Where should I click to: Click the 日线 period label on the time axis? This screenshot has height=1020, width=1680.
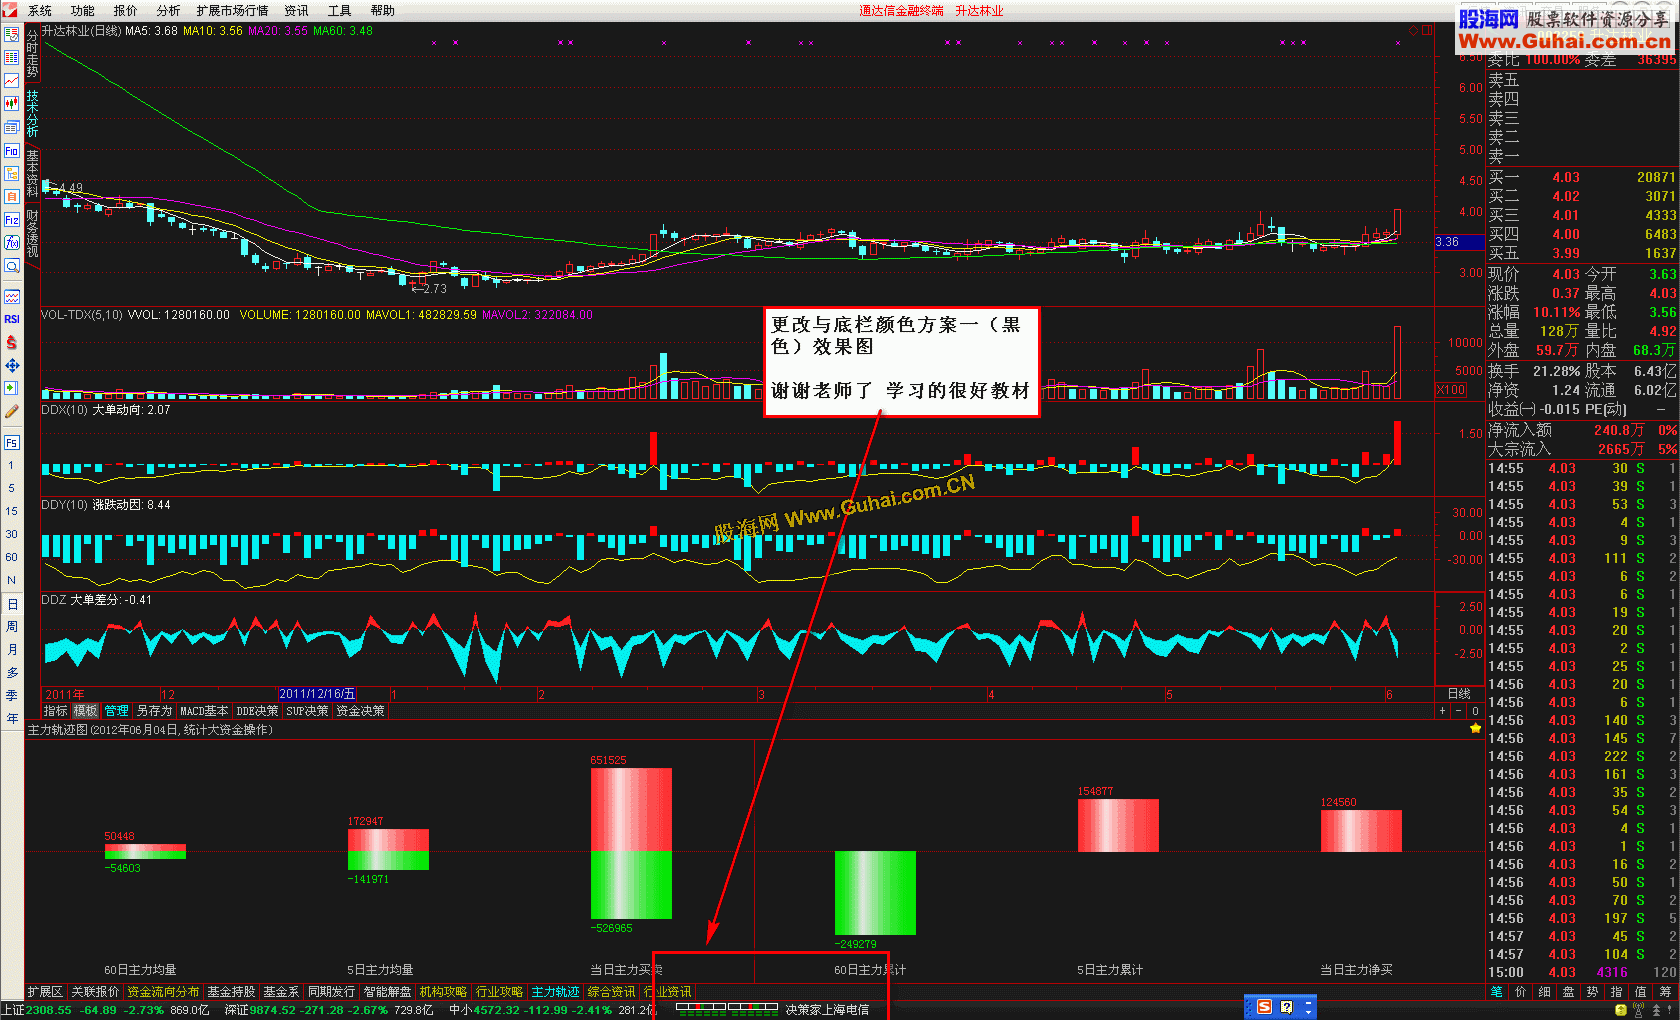[1459, 694]
